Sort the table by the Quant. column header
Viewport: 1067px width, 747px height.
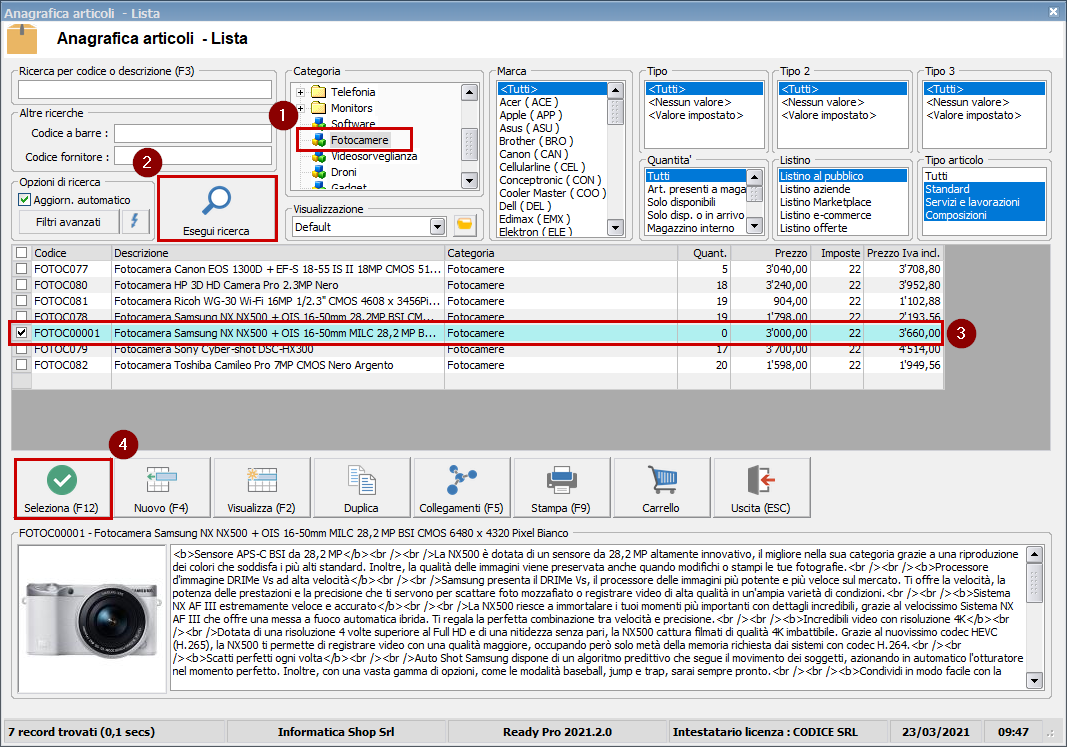tap(704, 253)
